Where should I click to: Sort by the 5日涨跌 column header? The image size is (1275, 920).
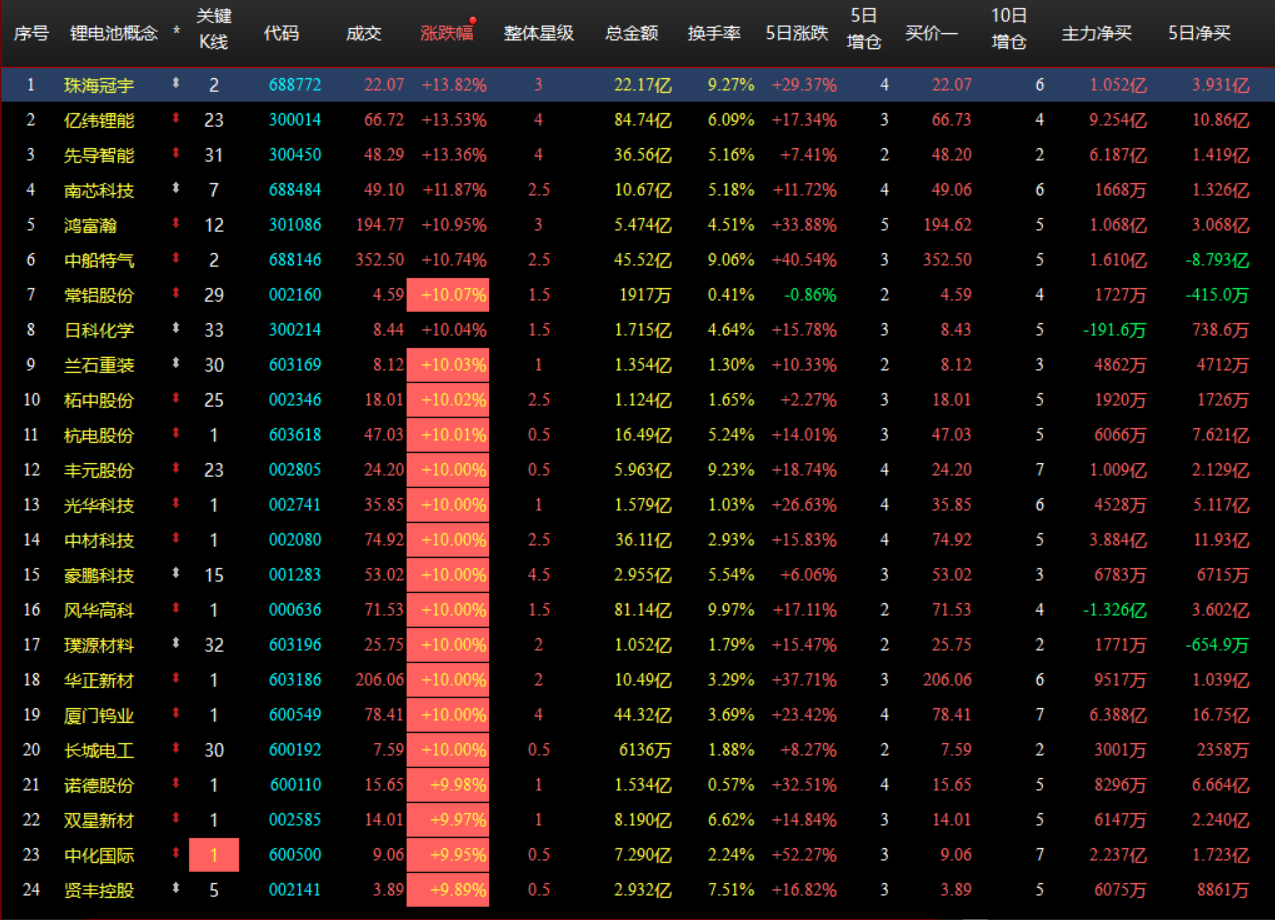point(797,33)
